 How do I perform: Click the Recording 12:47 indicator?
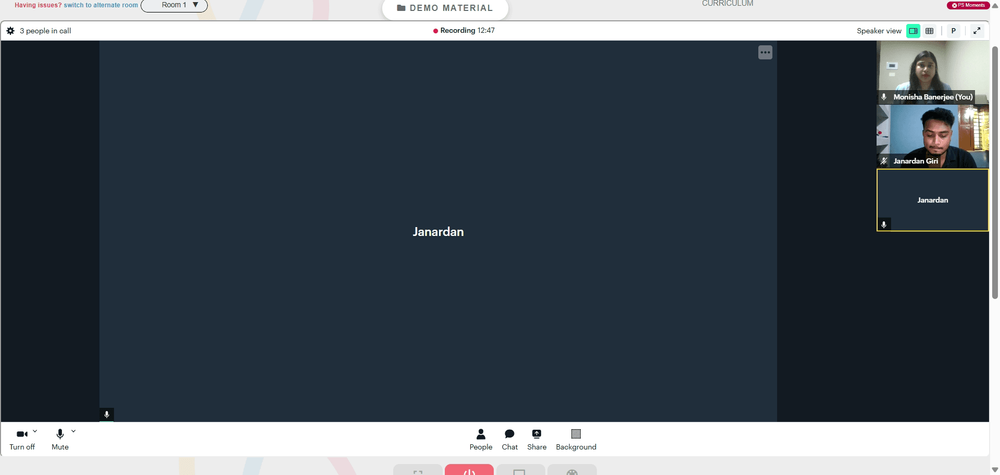(464, 31)
